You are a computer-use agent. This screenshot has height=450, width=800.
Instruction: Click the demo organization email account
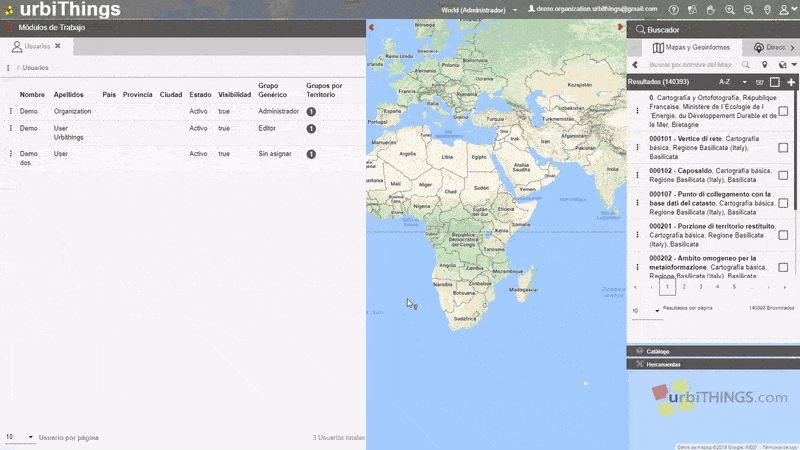point(592,9)
